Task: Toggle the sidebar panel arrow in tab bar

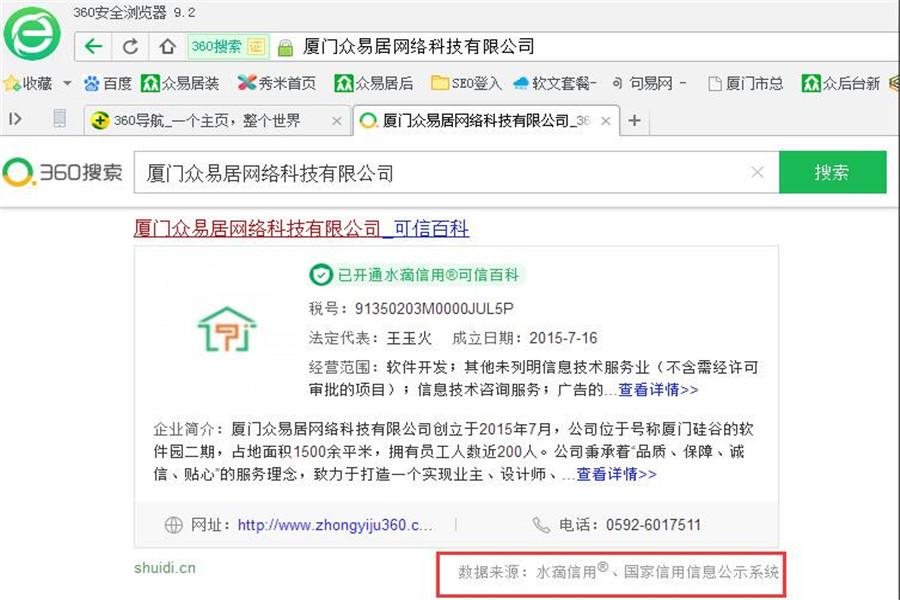Action: tap(16, 119)
